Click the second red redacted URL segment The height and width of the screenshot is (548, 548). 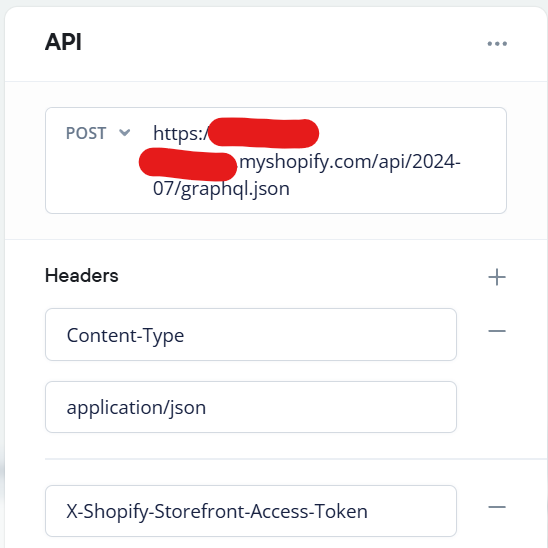188,164
